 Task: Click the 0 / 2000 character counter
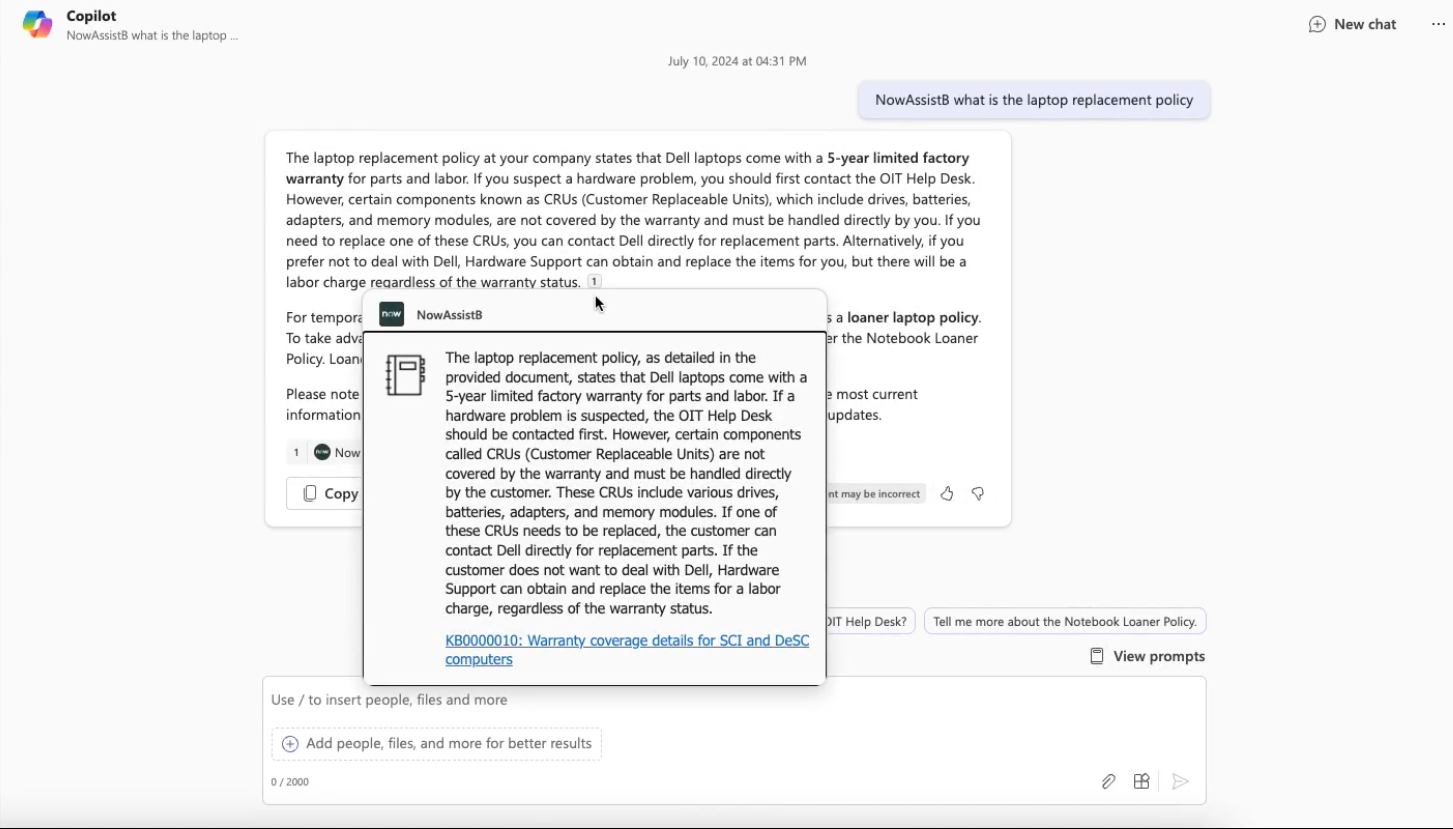tap(290, 782)
